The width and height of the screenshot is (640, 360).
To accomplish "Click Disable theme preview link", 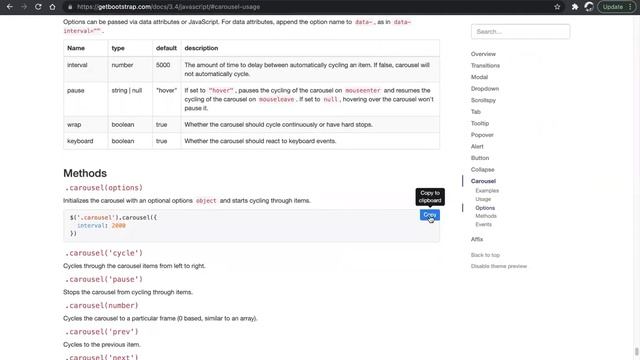I will click(x=499, y=266).
